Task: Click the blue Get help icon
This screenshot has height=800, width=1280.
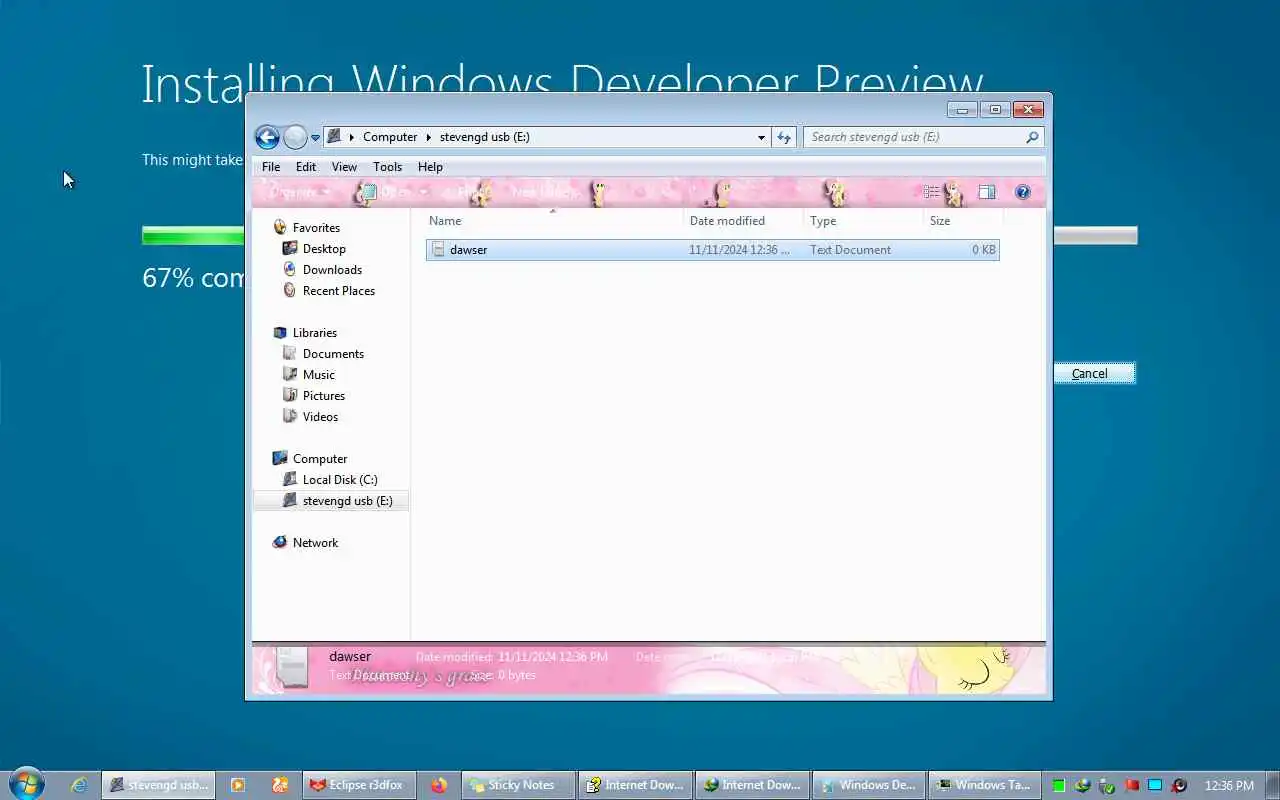Action: 1022,192
